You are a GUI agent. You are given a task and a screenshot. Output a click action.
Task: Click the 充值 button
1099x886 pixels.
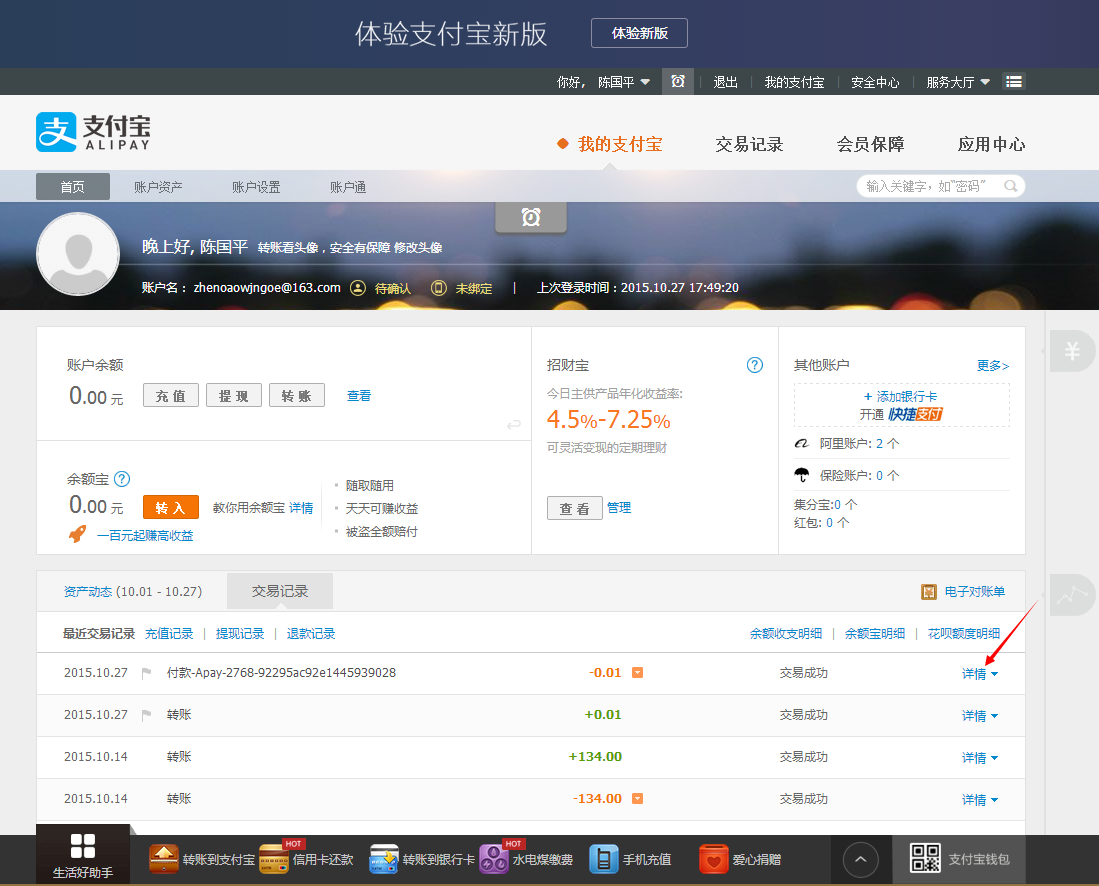171,395
